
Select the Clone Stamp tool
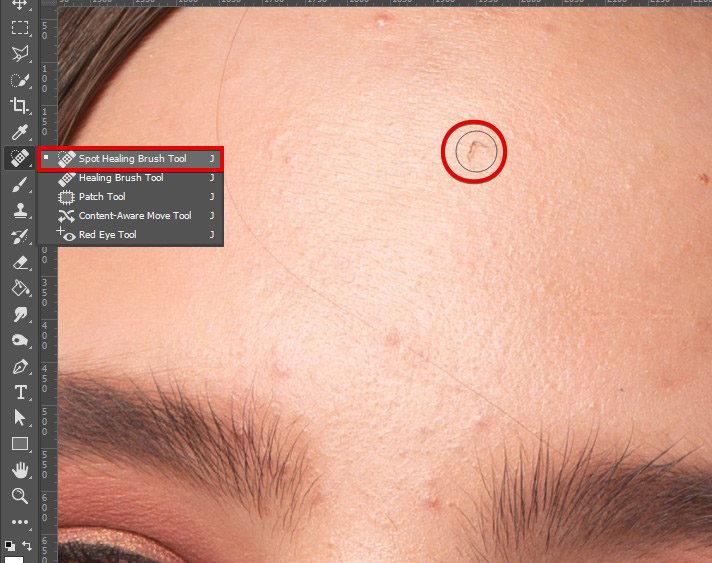[x=19, y=210]
